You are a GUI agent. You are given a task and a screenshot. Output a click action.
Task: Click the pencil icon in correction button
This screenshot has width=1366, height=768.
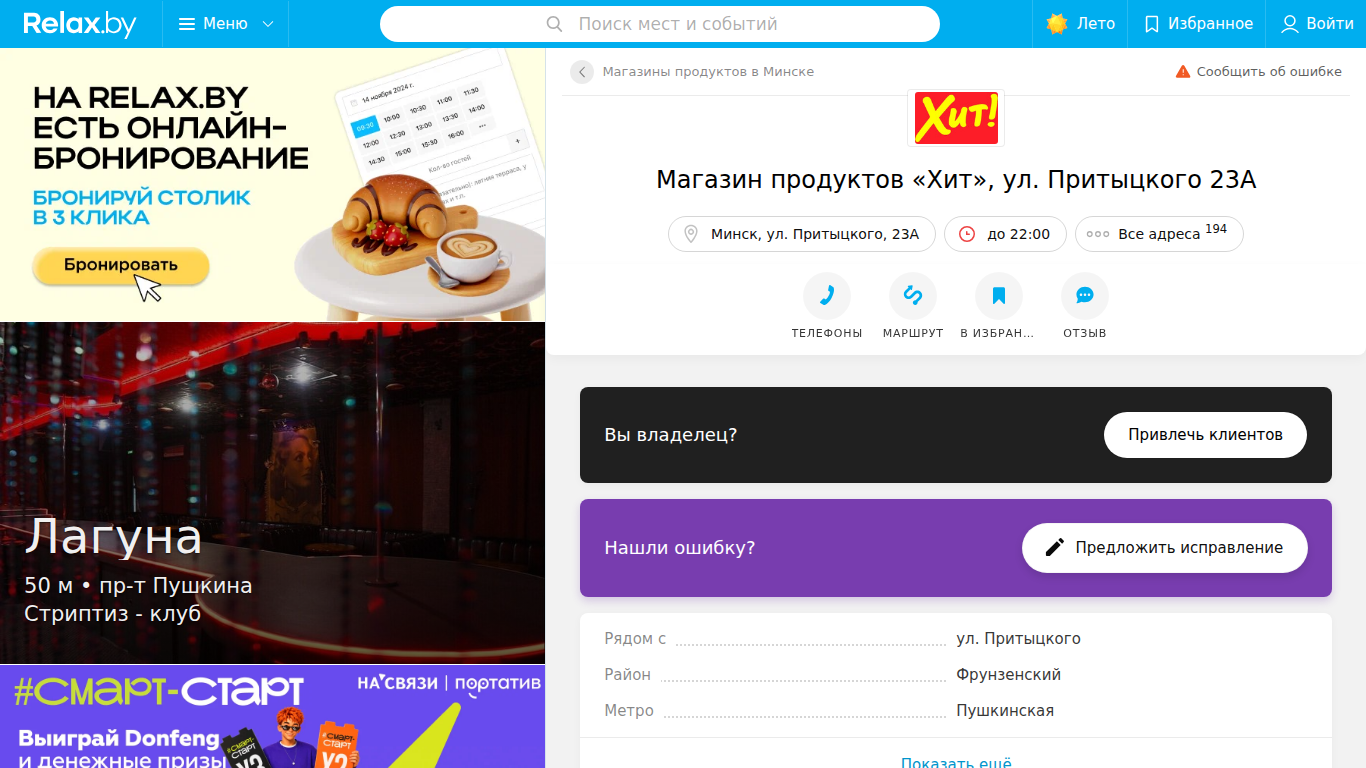pos(1054,548)
